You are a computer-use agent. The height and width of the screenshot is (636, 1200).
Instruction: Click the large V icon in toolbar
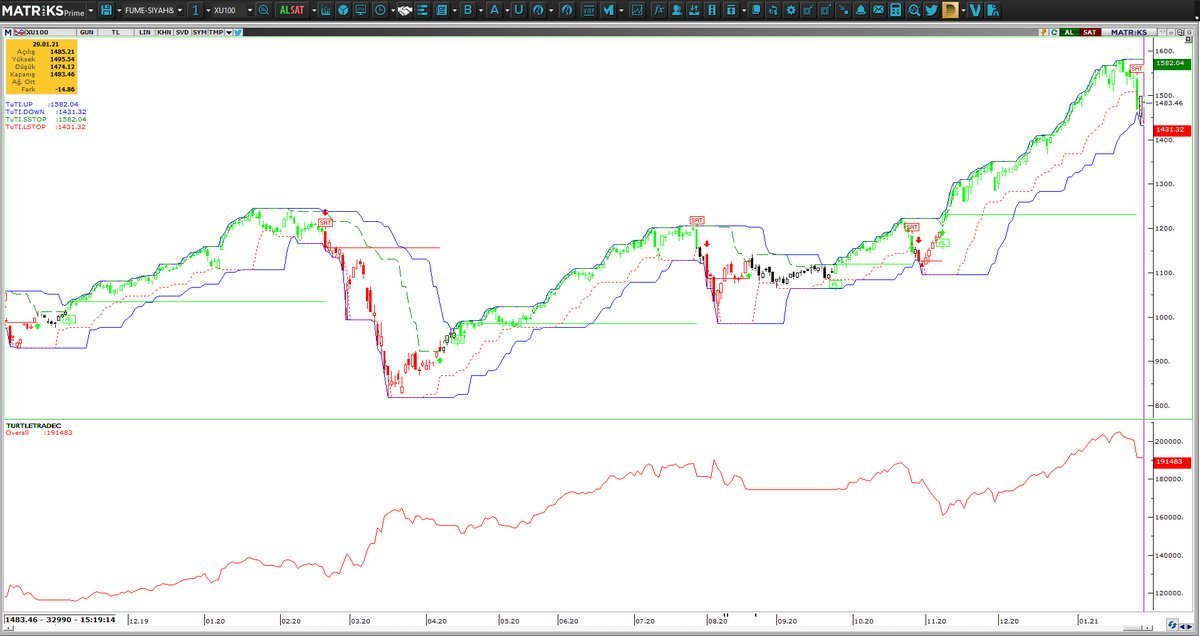975,10
